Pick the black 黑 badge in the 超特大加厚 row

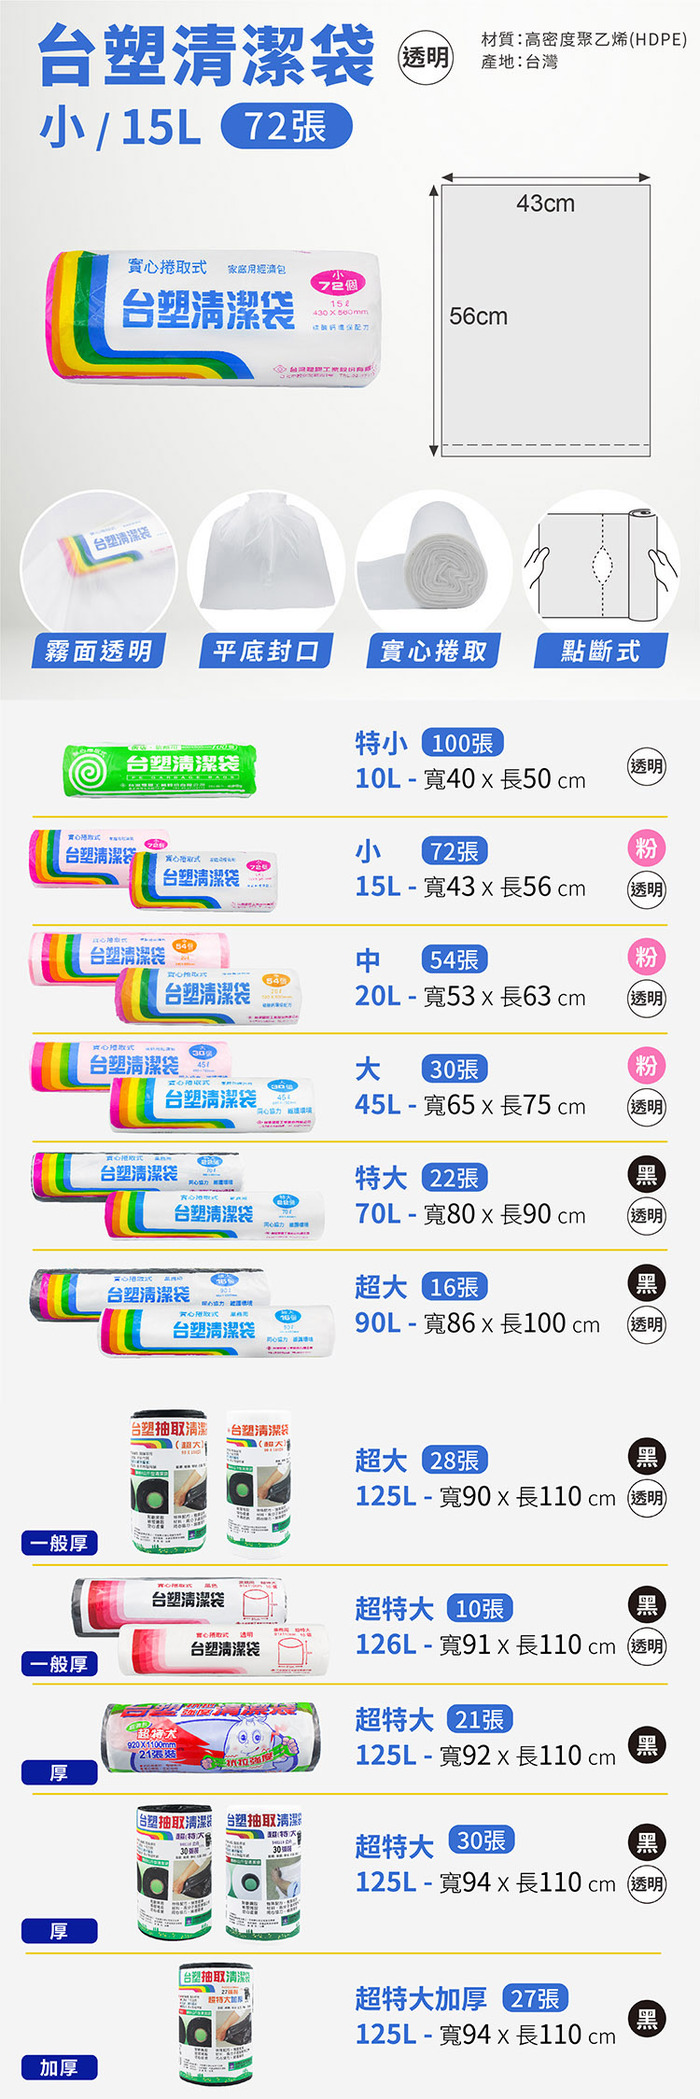pyautogui.click(x=646, y=2019)
